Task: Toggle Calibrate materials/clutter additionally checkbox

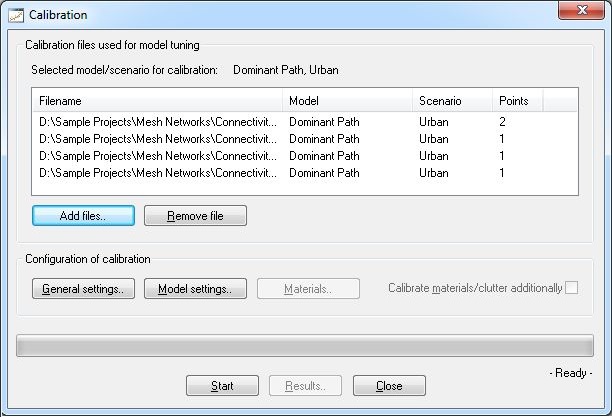Action: (x=572, y=288)
